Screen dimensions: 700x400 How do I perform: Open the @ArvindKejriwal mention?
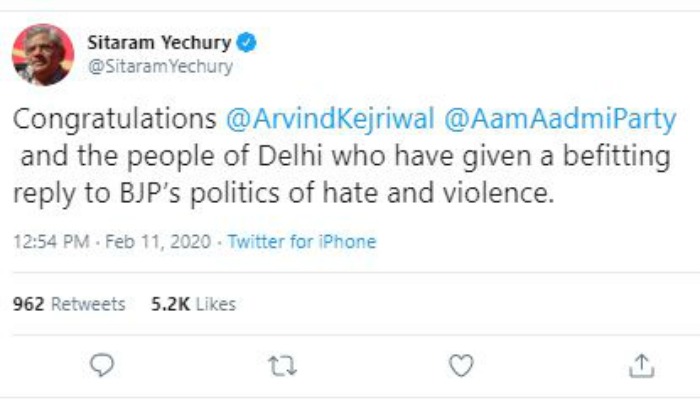coord(330,120)
